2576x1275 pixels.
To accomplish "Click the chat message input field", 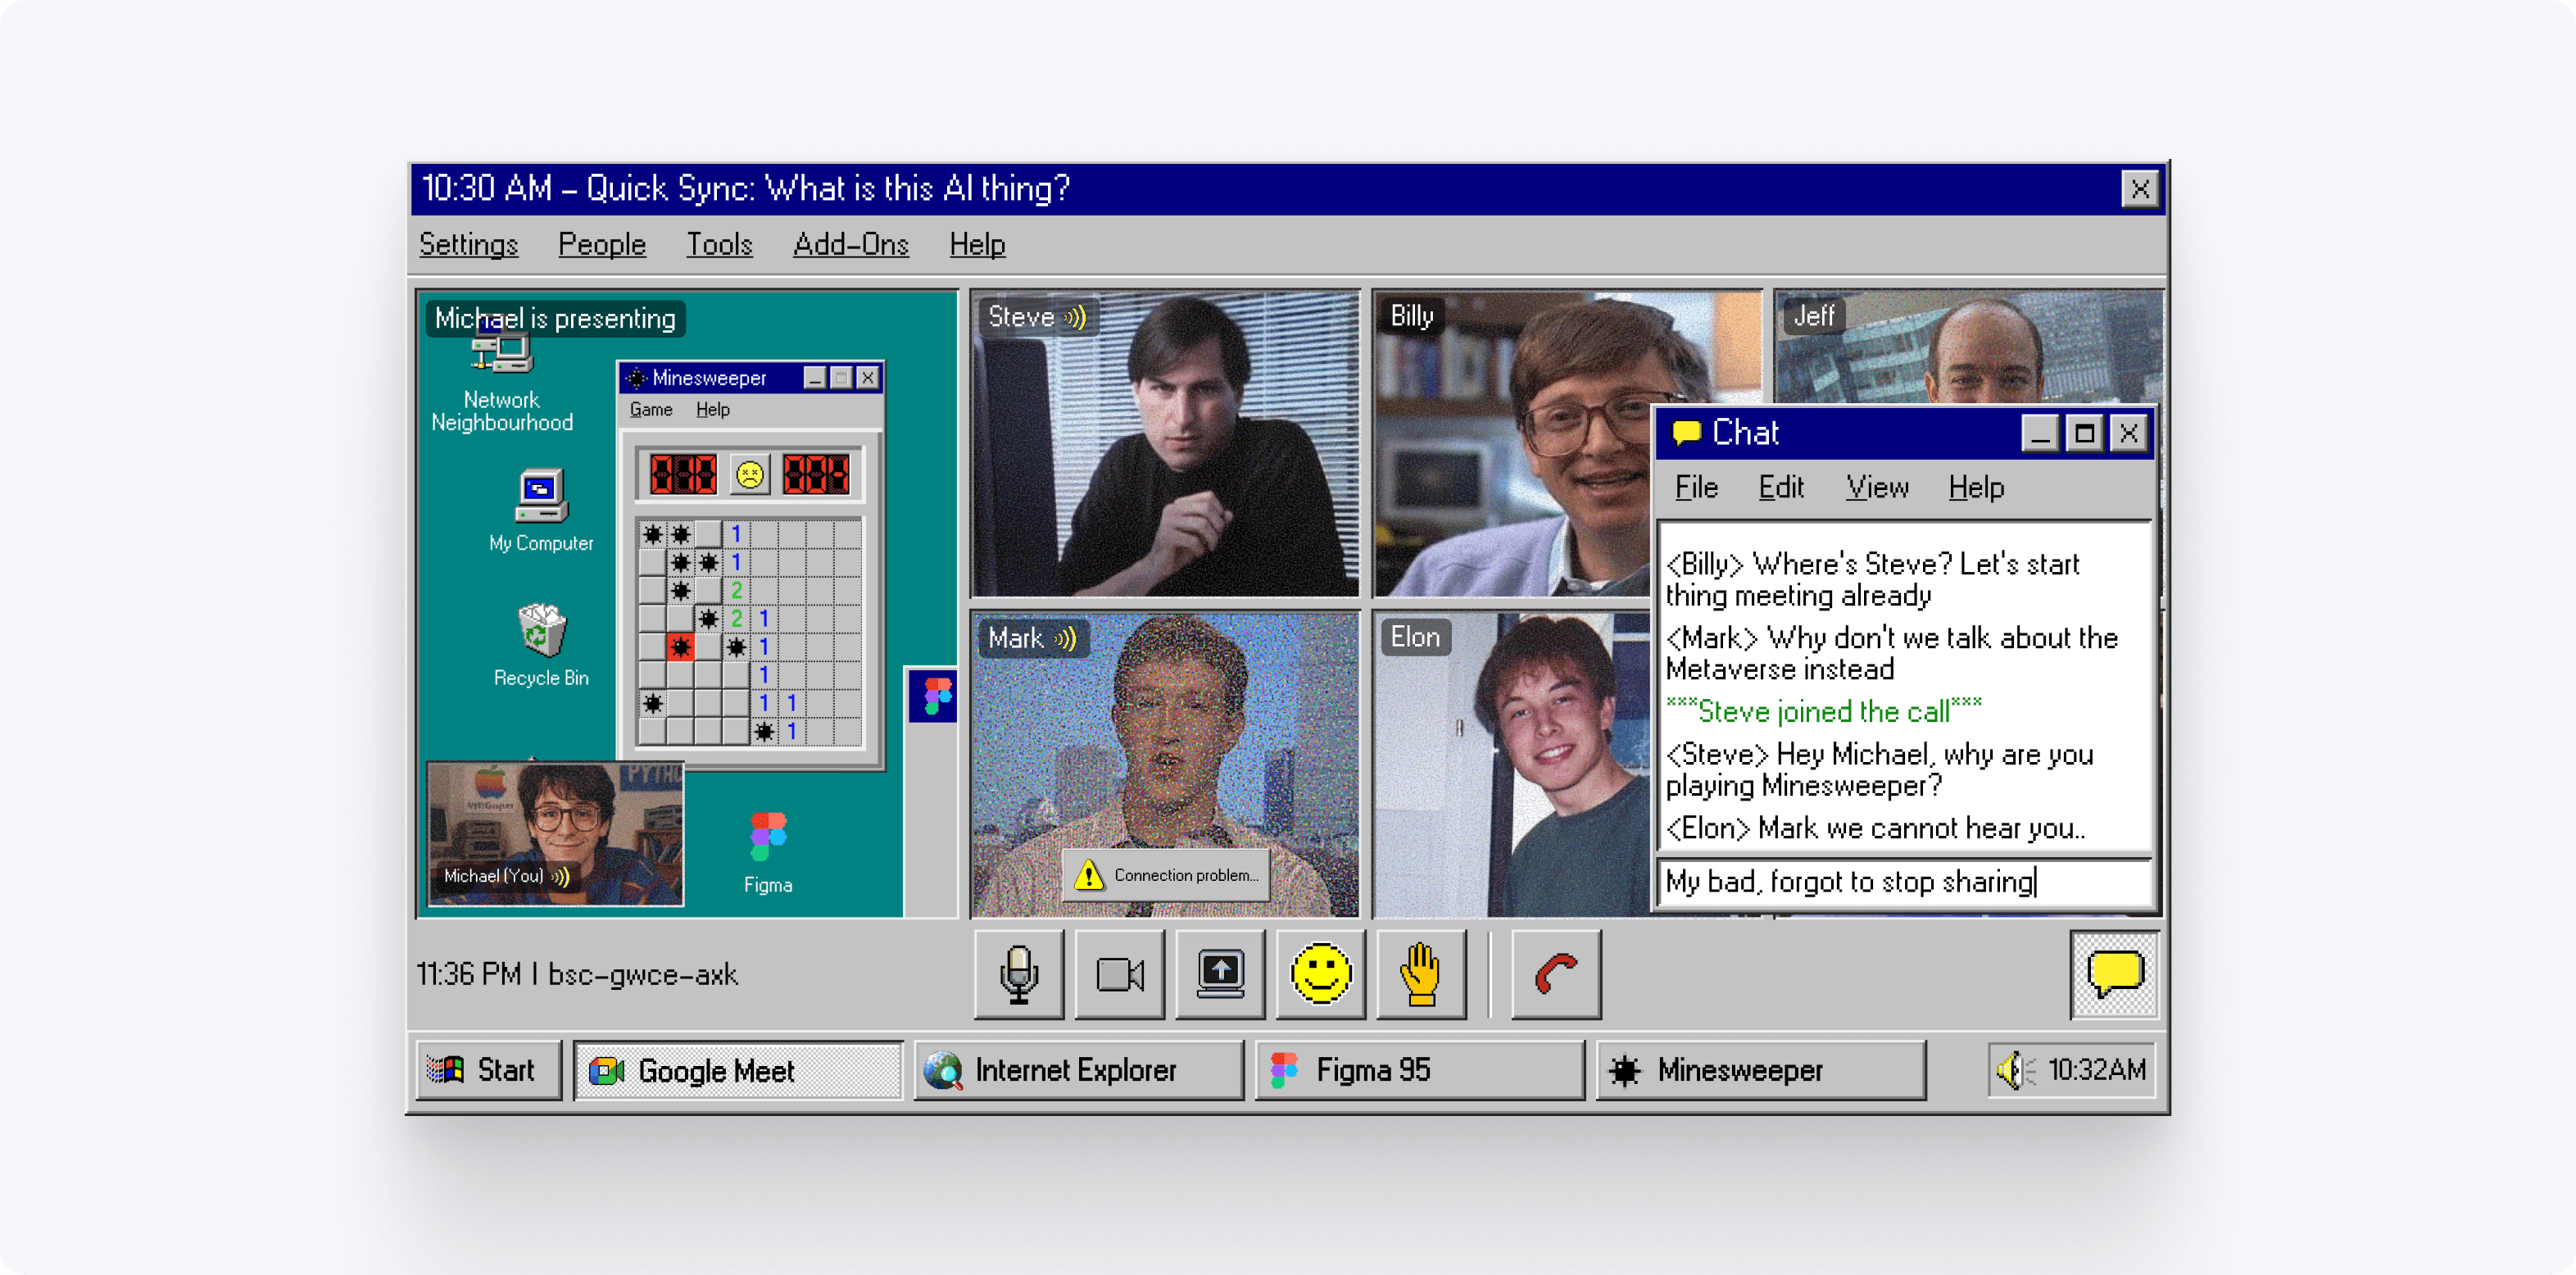I will (1904, 882).
